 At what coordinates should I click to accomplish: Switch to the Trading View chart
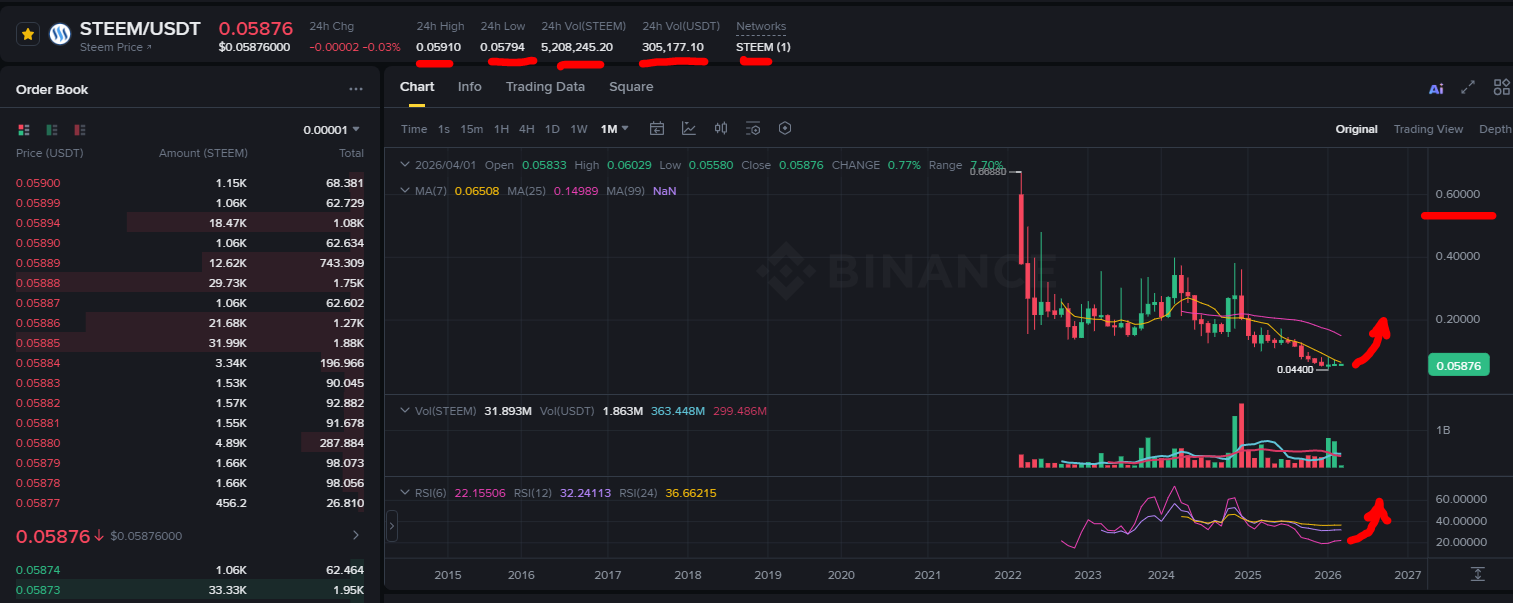[1428, 129]
